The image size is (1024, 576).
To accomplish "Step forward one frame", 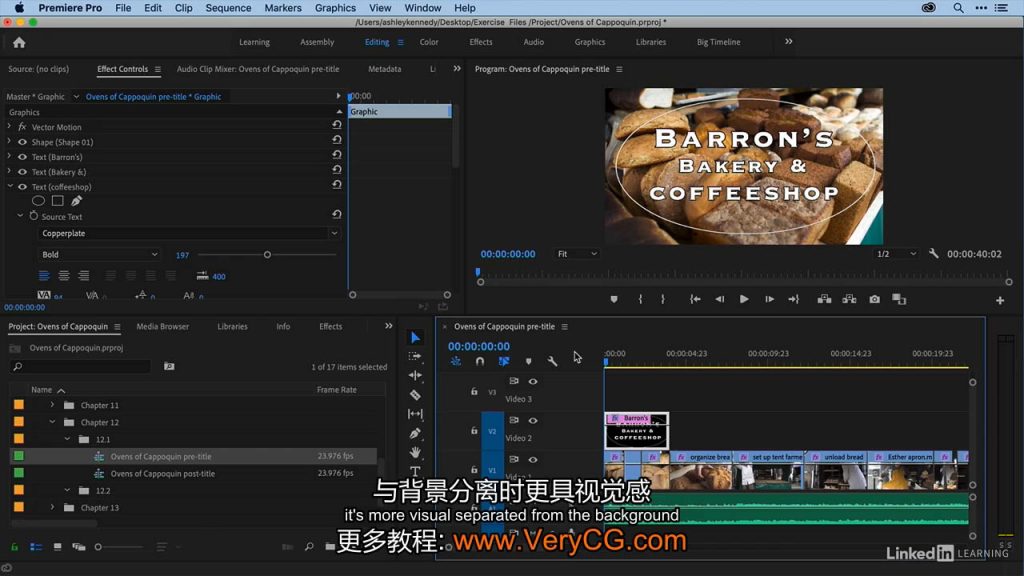I will click(x=769, y=299).
